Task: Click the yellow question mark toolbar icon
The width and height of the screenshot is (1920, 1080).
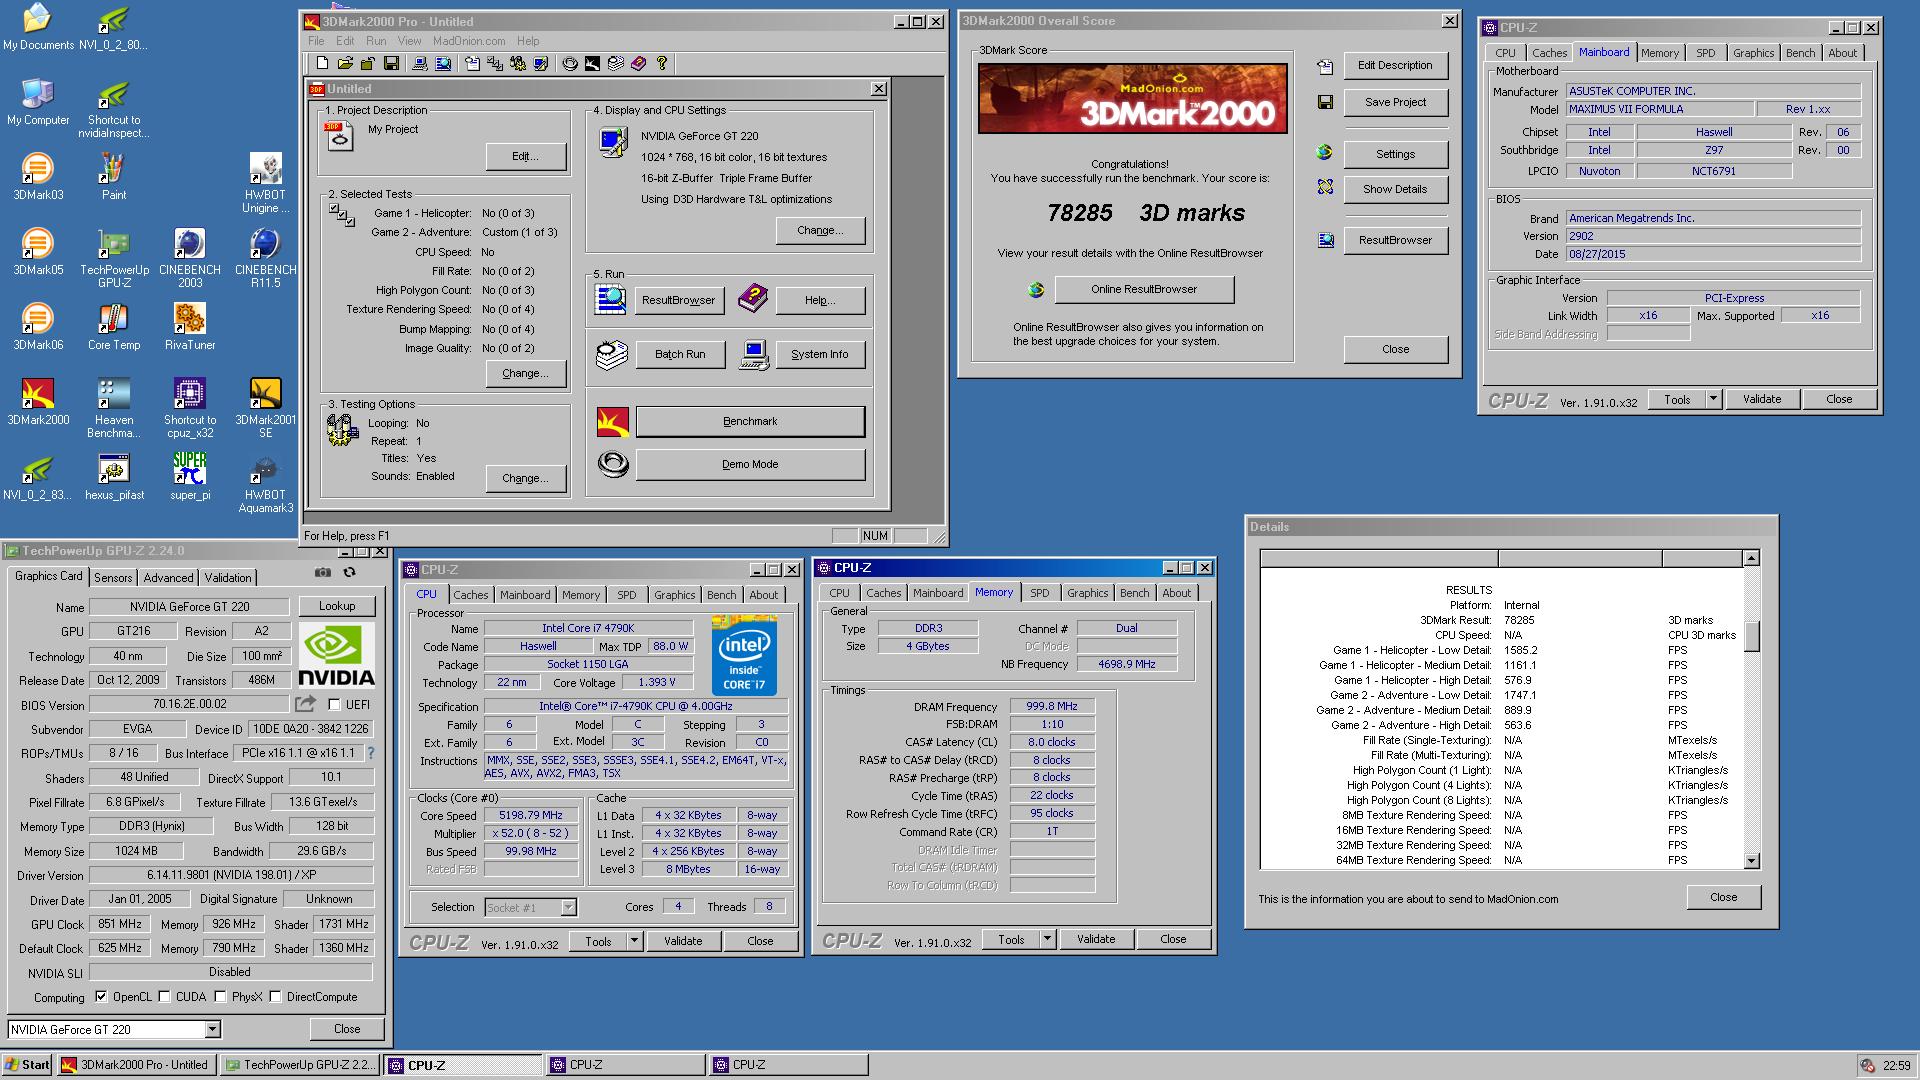Action: [x=662, y=63]
